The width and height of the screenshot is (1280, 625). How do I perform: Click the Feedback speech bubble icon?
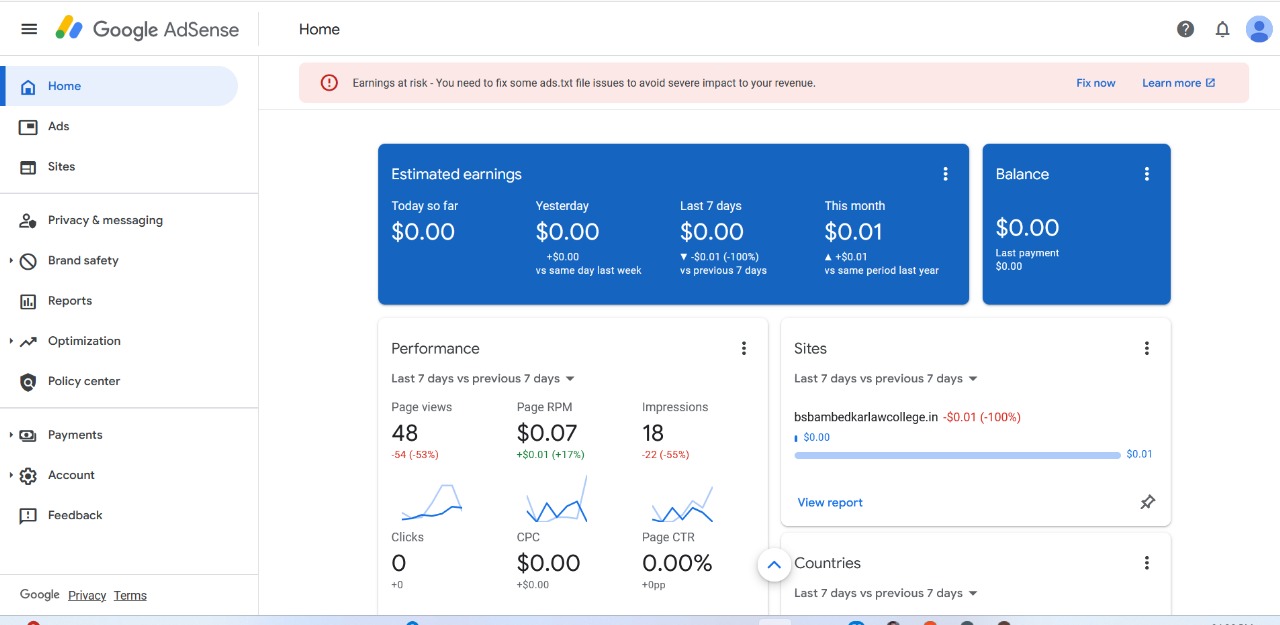click(x=28, y=515)
